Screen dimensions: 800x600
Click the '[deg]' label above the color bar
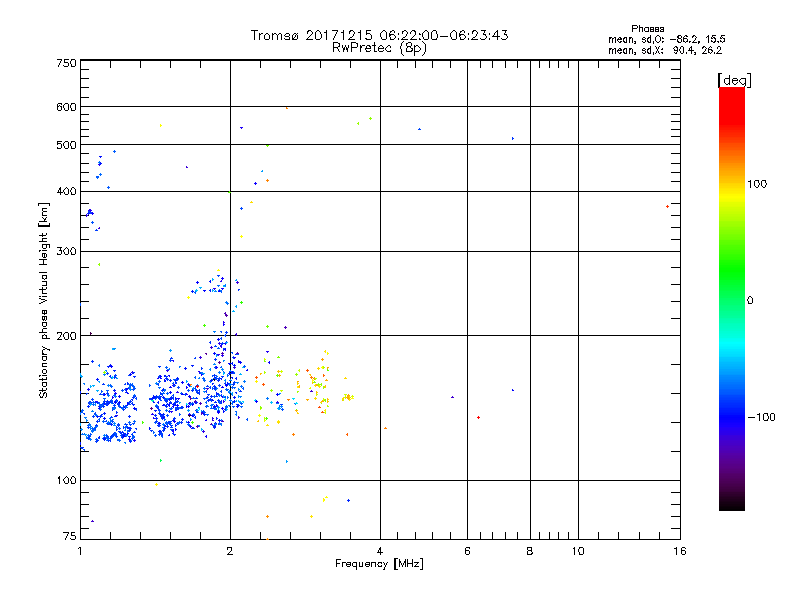[x=734, y=81]
